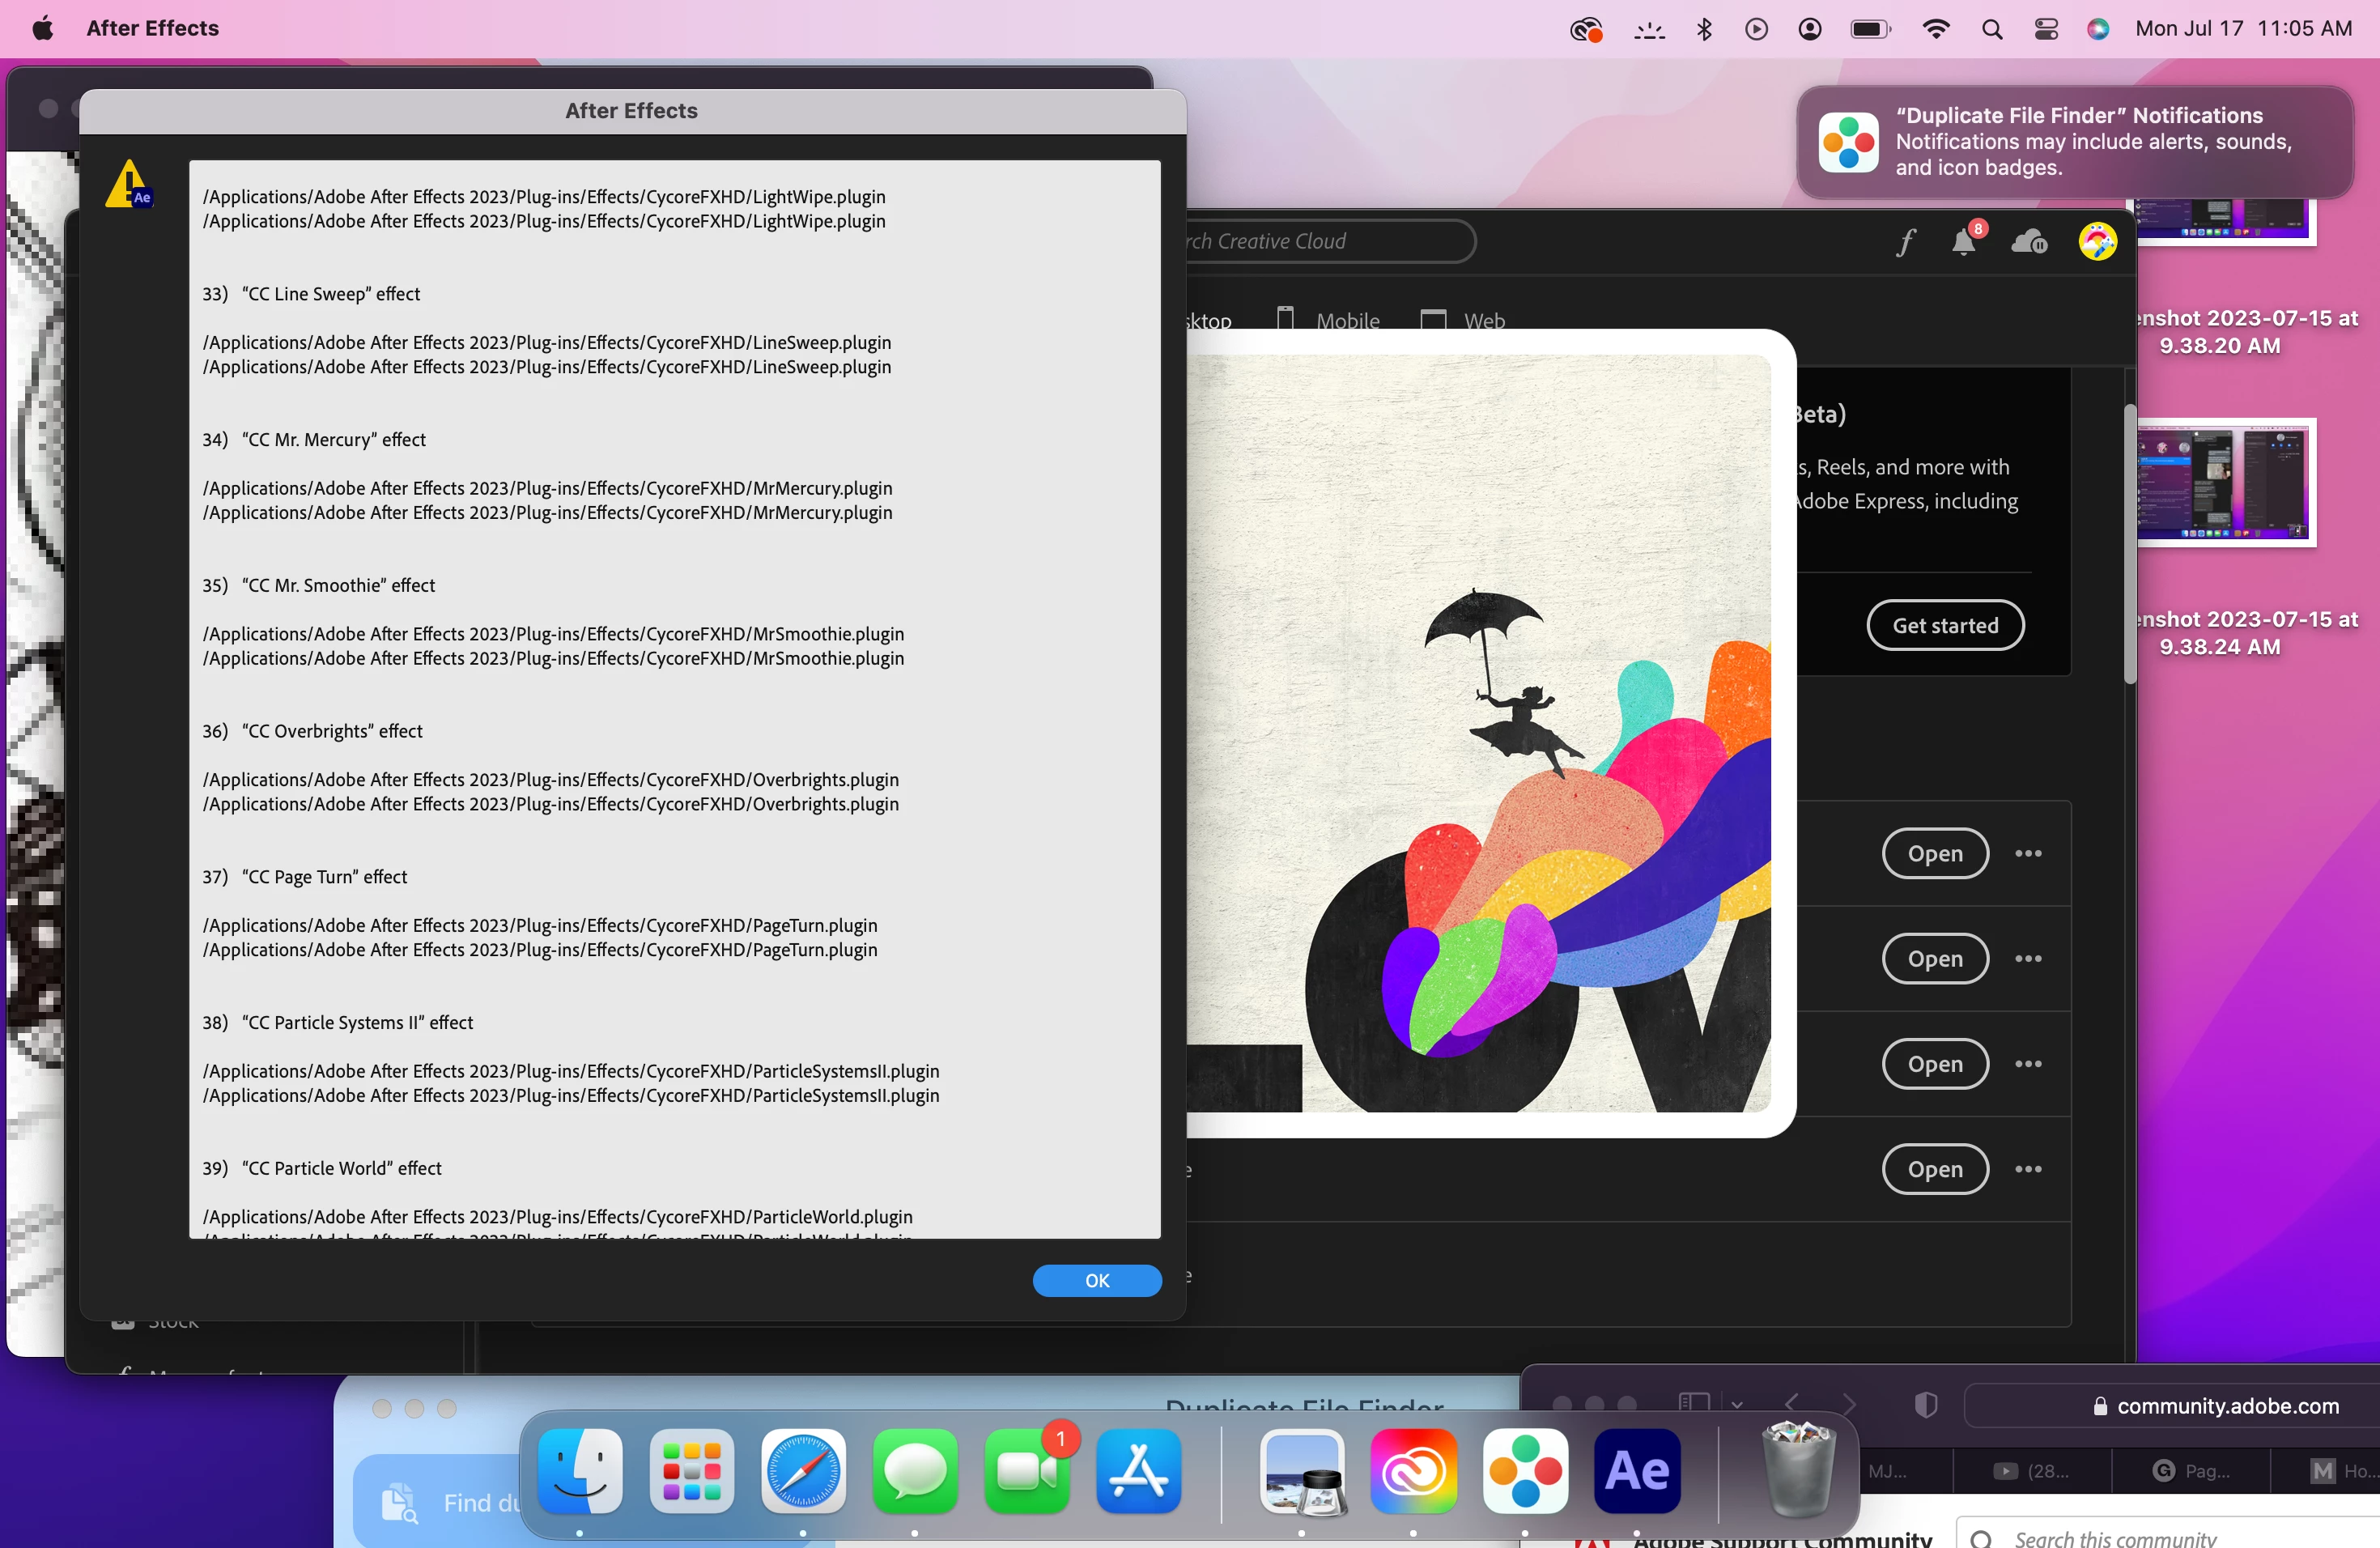Open the Creative Cloud notifications bell
This screenshot has width=2380, height=1548.
[1963, 242]
